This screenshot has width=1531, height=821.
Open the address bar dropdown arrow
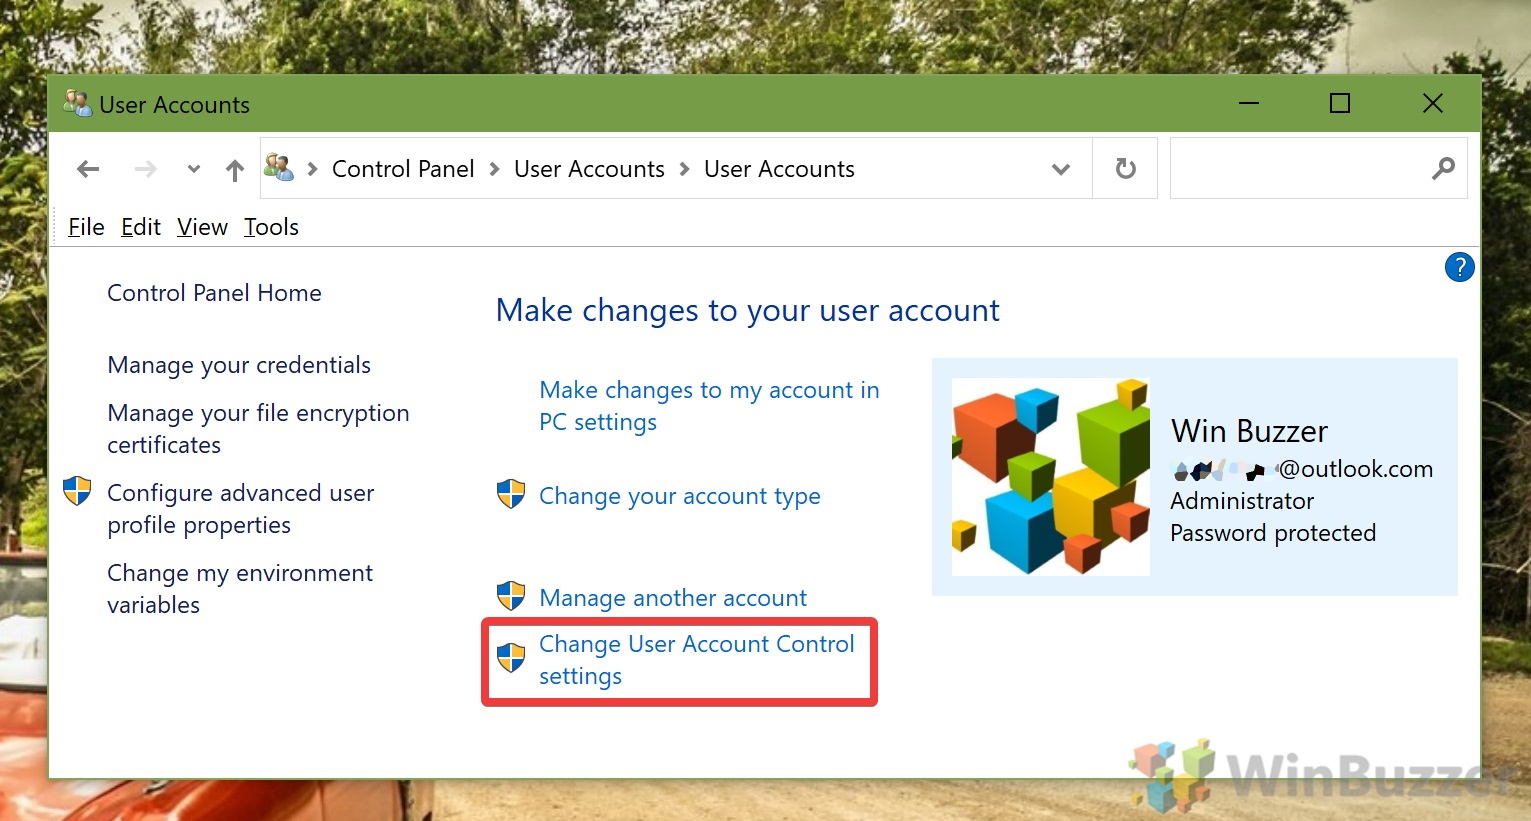click(1060, 169)
